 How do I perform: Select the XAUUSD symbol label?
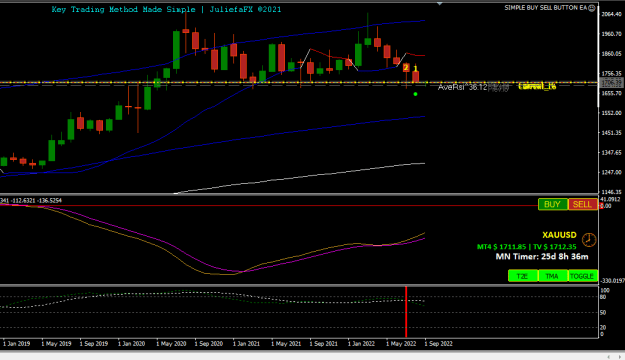(x=559, y=235)
